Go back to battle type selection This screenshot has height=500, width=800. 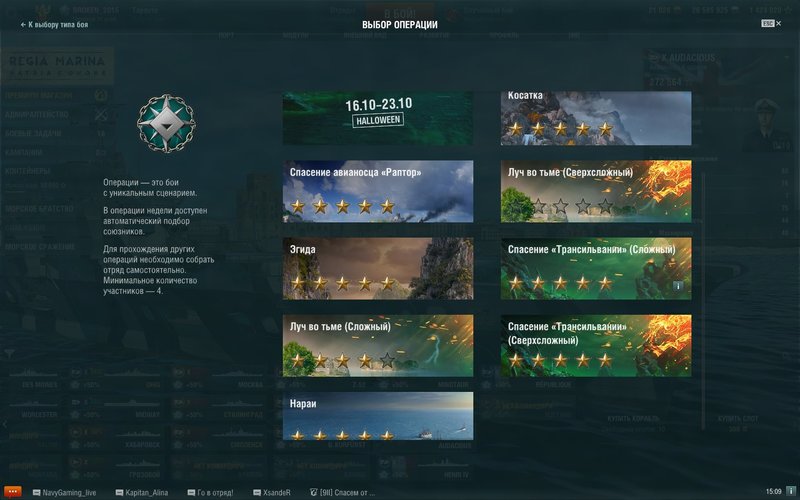pos(53,24)
